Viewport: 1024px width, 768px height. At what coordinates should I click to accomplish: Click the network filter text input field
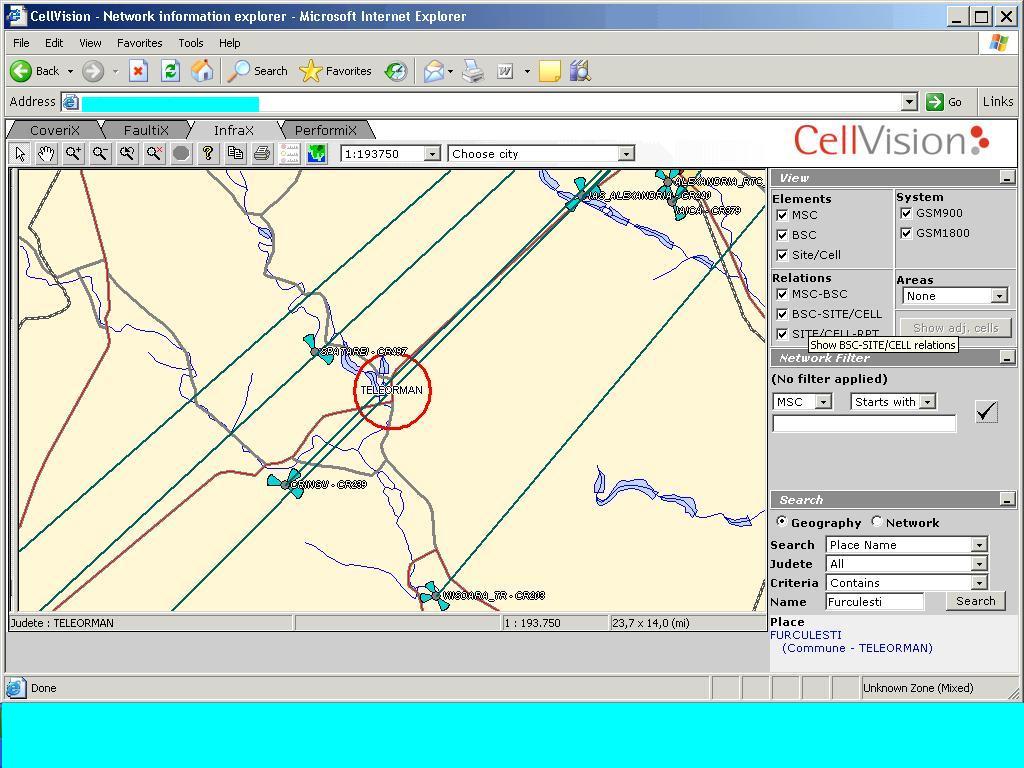[864, 423]
